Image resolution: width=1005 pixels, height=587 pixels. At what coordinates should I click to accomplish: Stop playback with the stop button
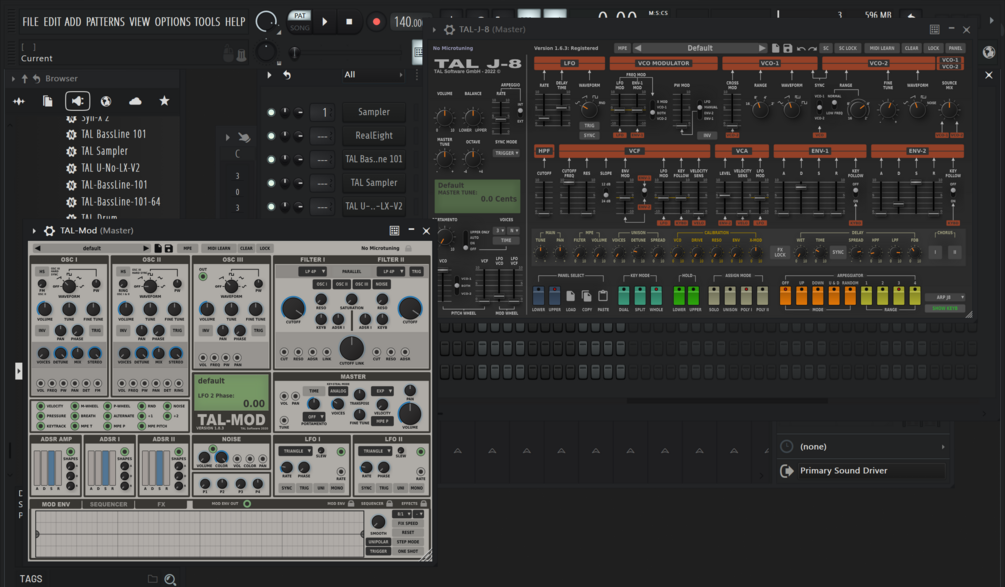pyautogui.click(x=349, y=22)
